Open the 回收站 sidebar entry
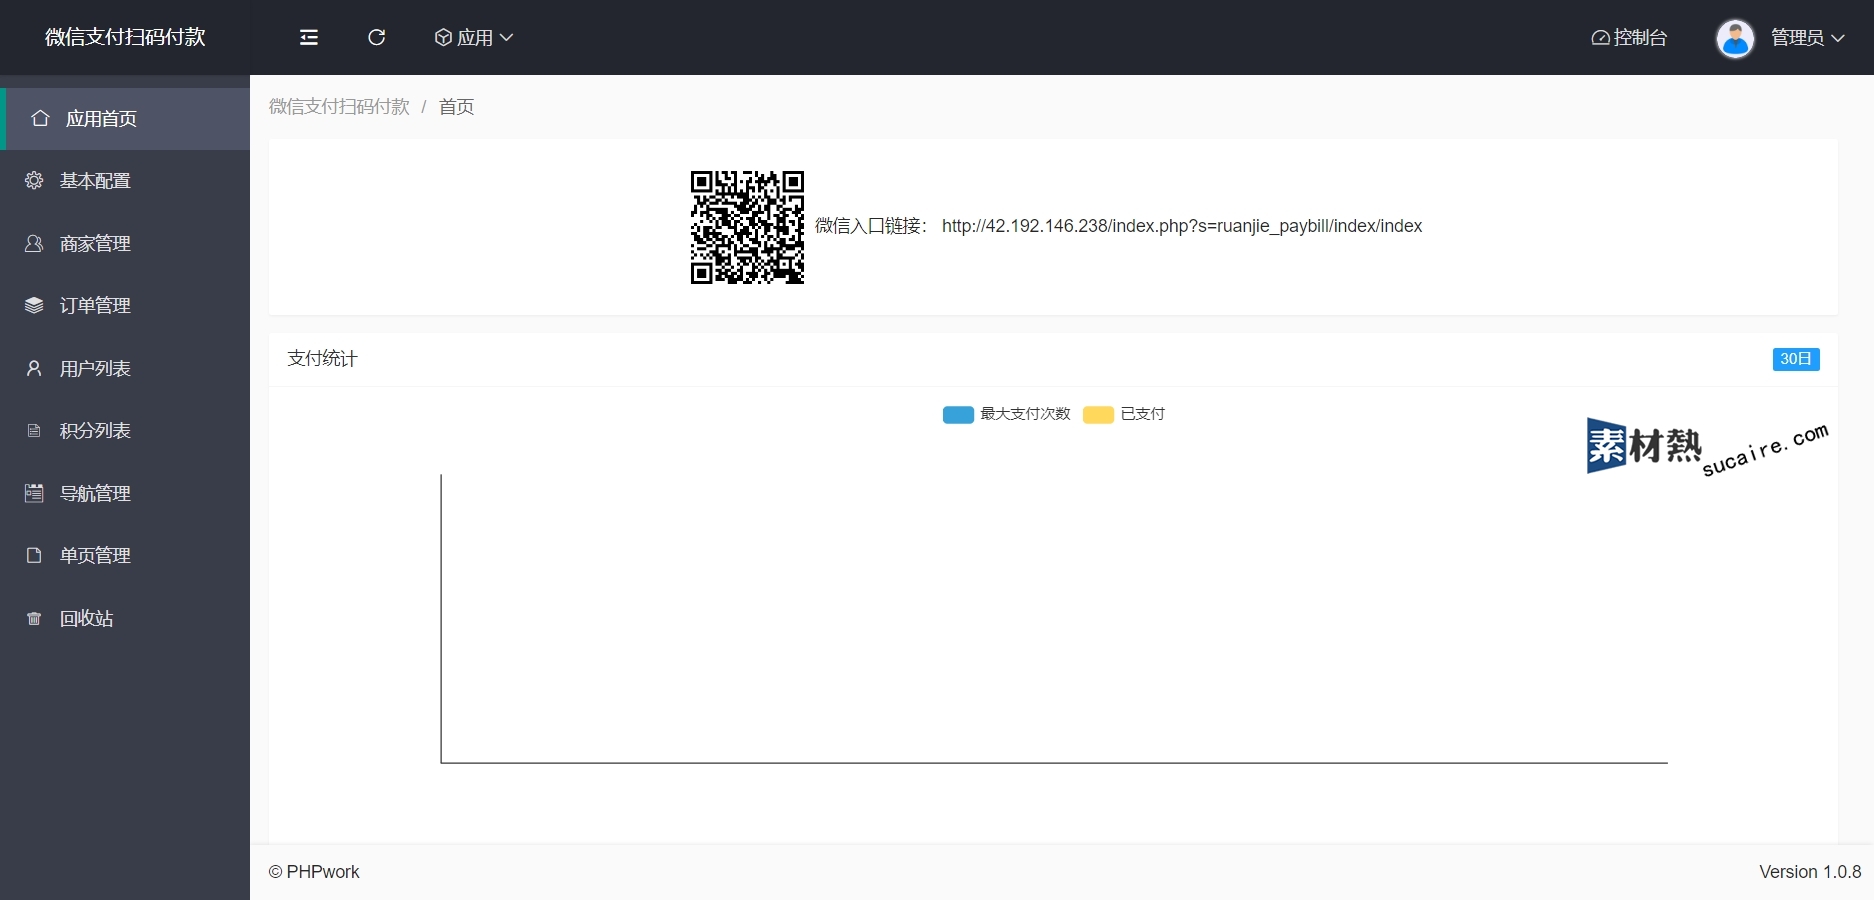The width and height of the screenshot is (1874, 900). pyautogui.click(x=125, y=618)
